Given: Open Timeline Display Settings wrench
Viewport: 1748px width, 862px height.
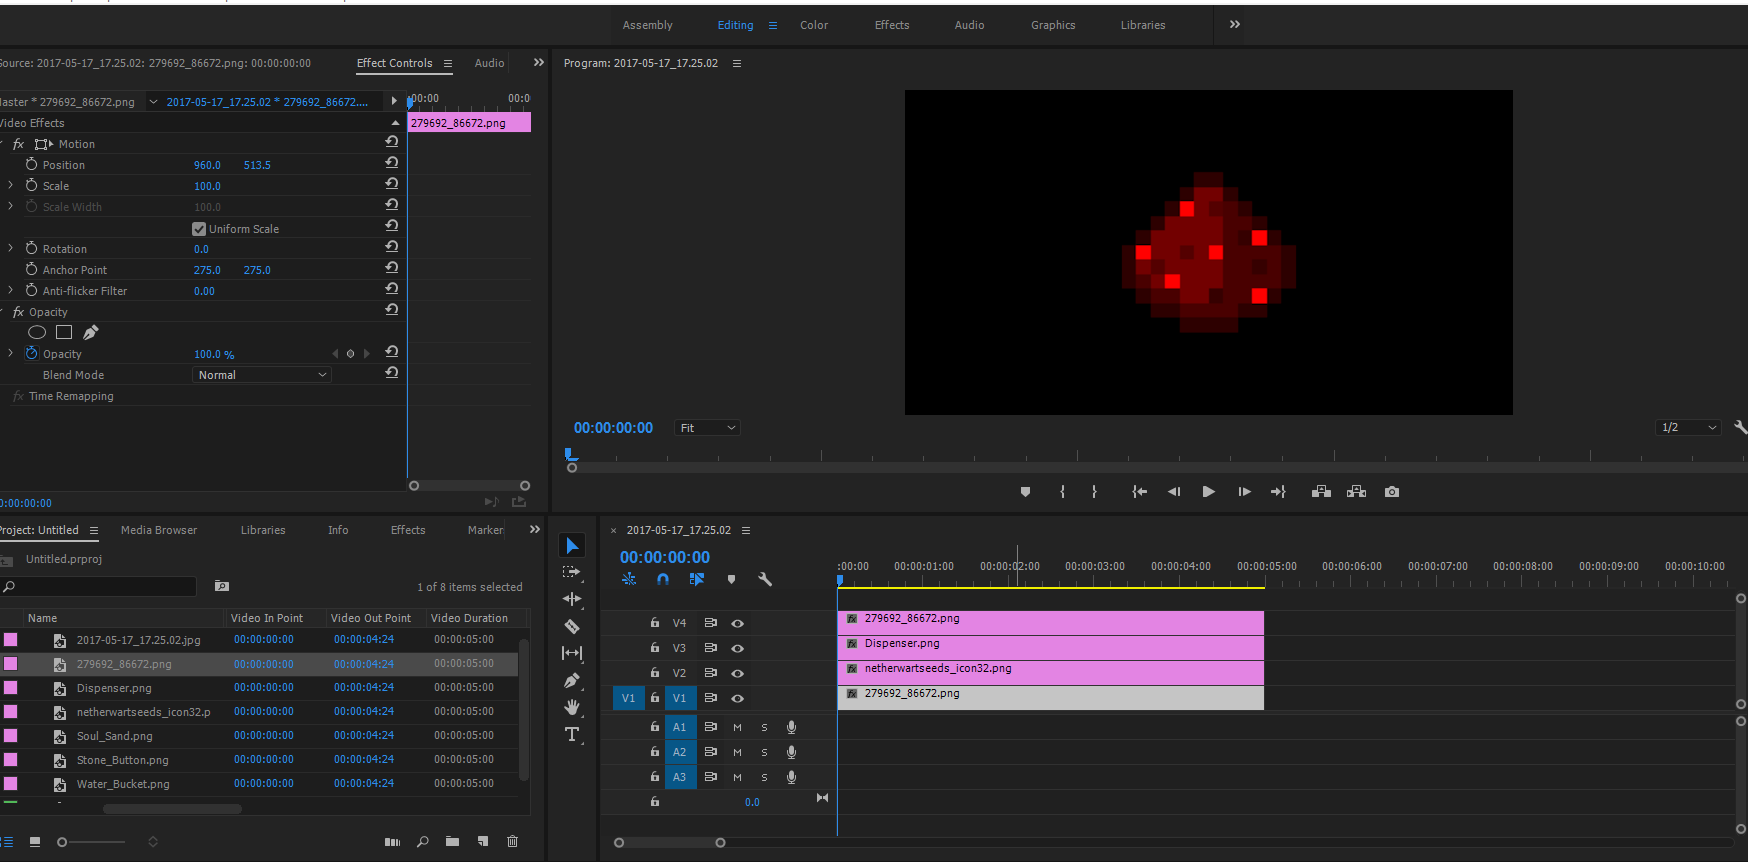Looking at the screenshot, I should tap(765, 579).
